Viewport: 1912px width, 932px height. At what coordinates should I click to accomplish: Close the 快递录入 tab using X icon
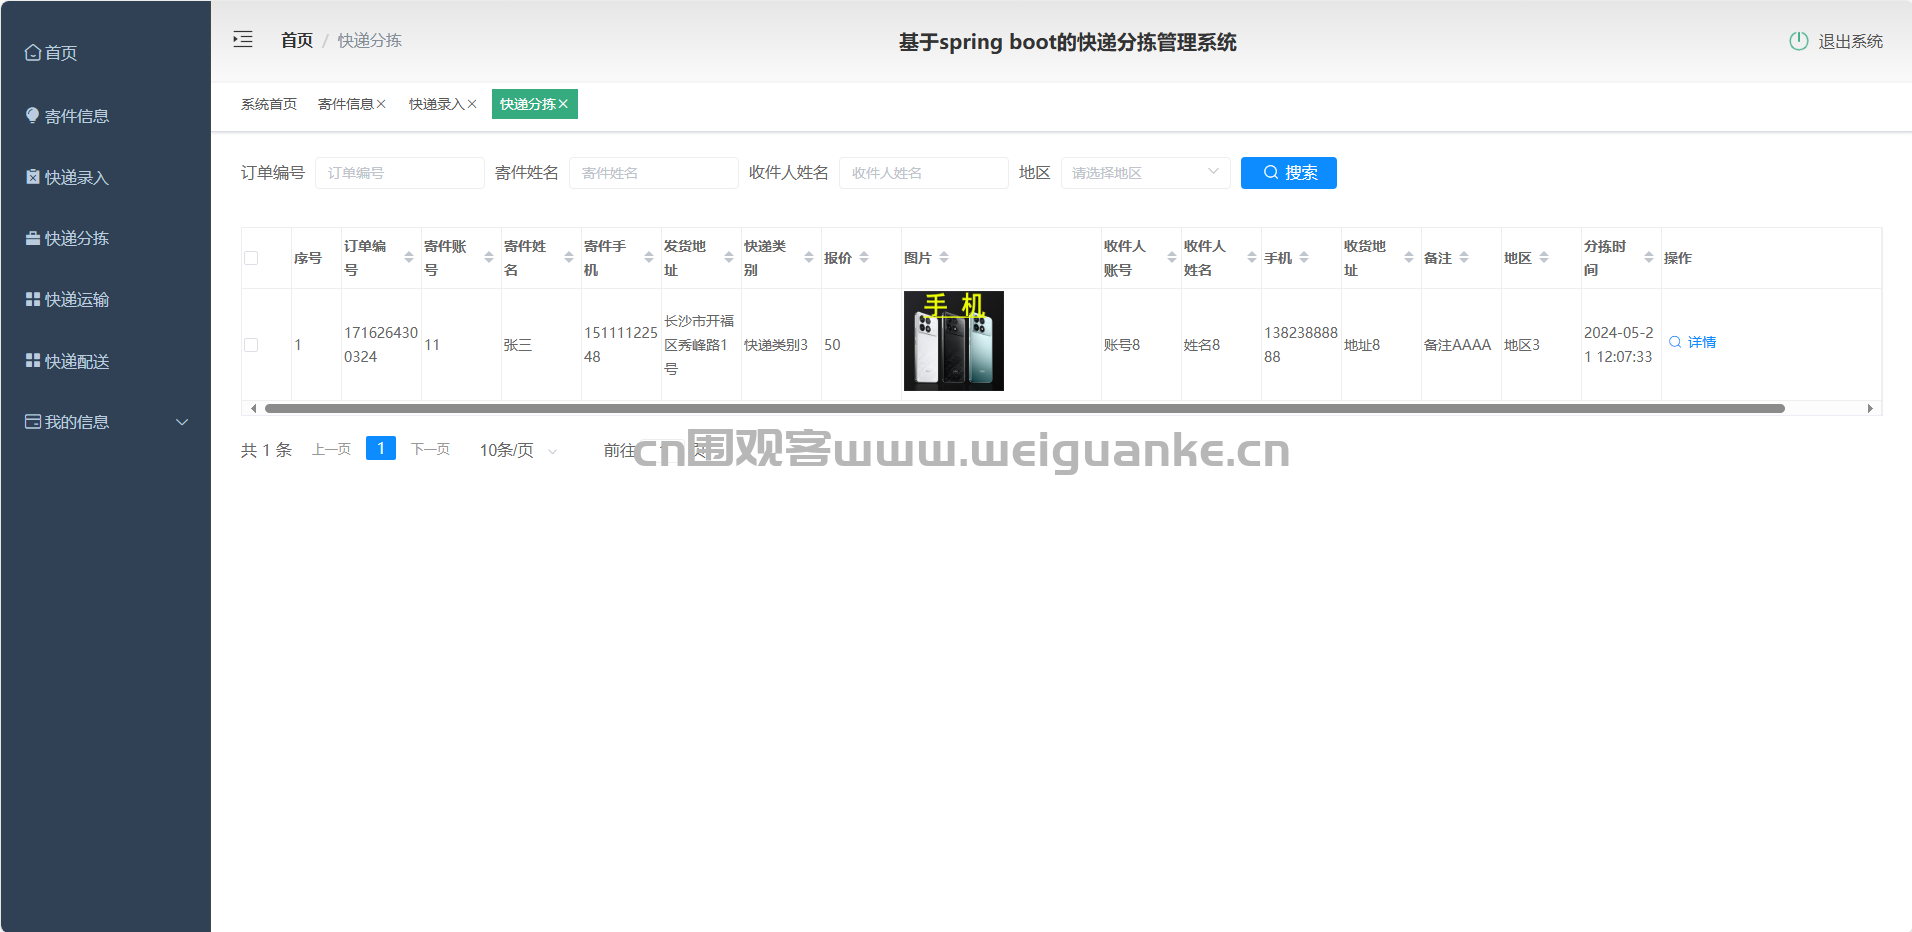pyautogui.click(x=472, y=104)
